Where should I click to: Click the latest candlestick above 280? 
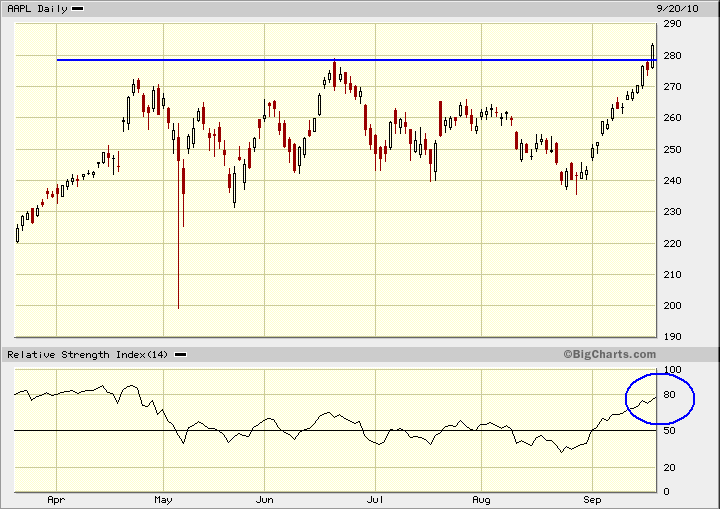[652, 56]
